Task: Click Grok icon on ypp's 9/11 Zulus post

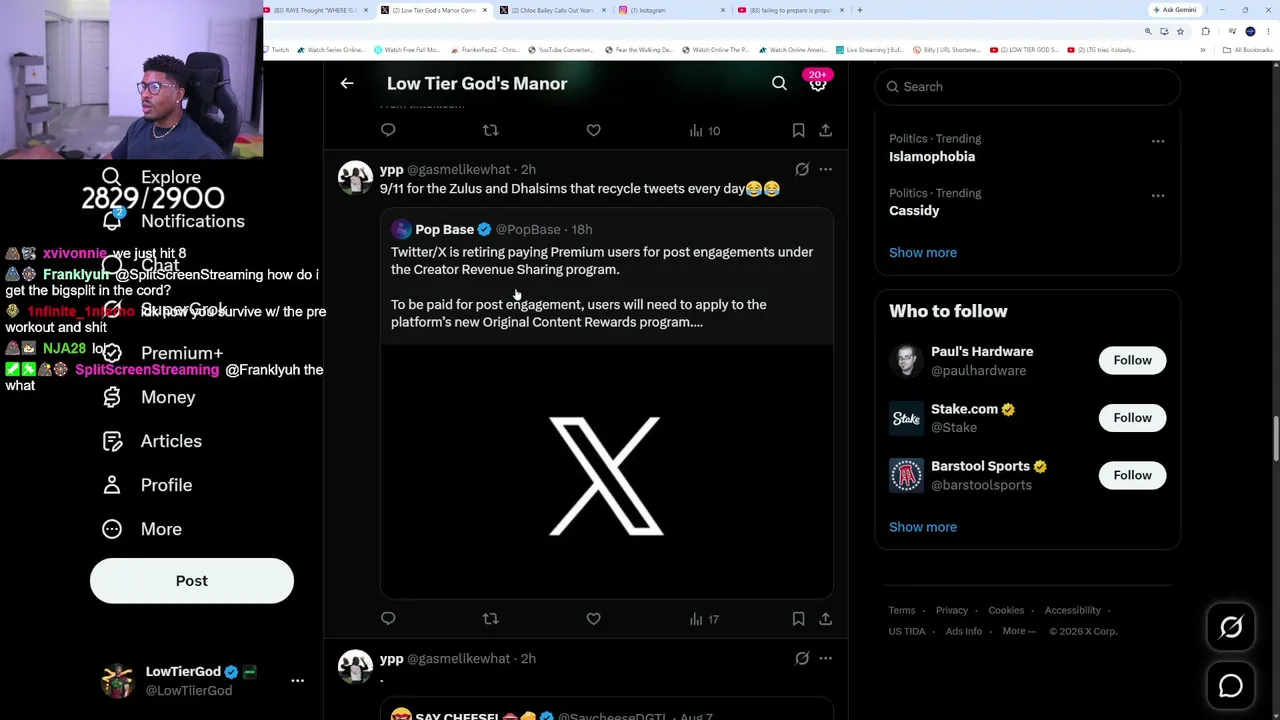Action: 802,170
